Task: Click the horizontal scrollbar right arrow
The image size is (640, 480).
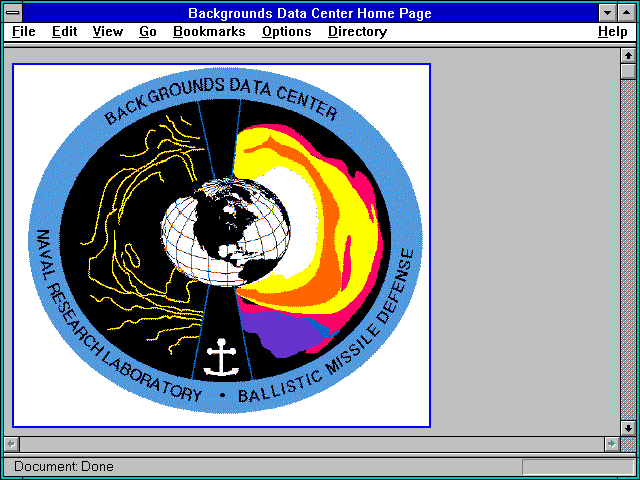Action: point(611,444)
